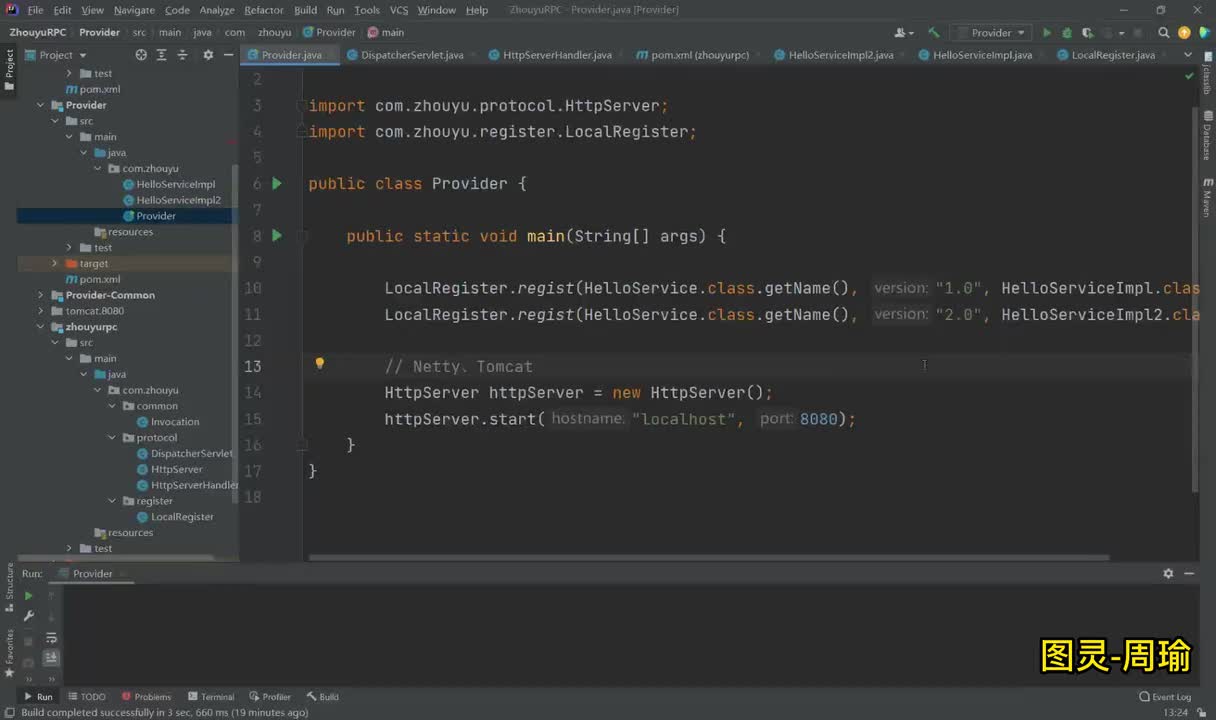Image resolution: width=1216 pixels, height=720 pixels.
Task: Click the yellow lightbulb intention icon
Action: tap(320, 365)
